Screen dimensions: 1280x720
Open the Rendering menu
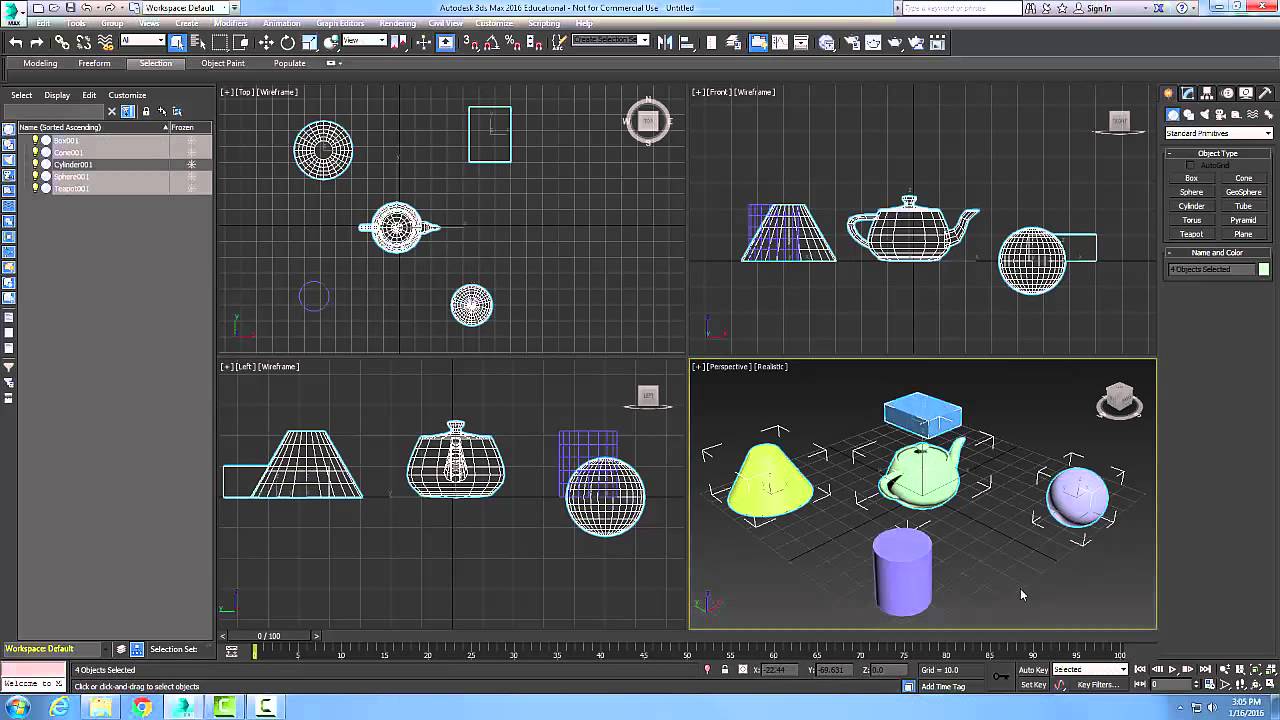point(398,23)
